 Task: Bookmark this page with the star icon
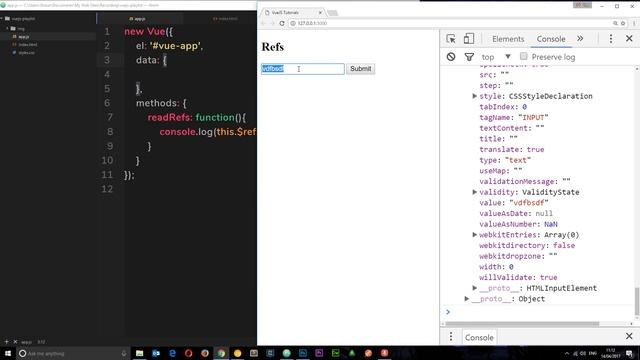623,23
